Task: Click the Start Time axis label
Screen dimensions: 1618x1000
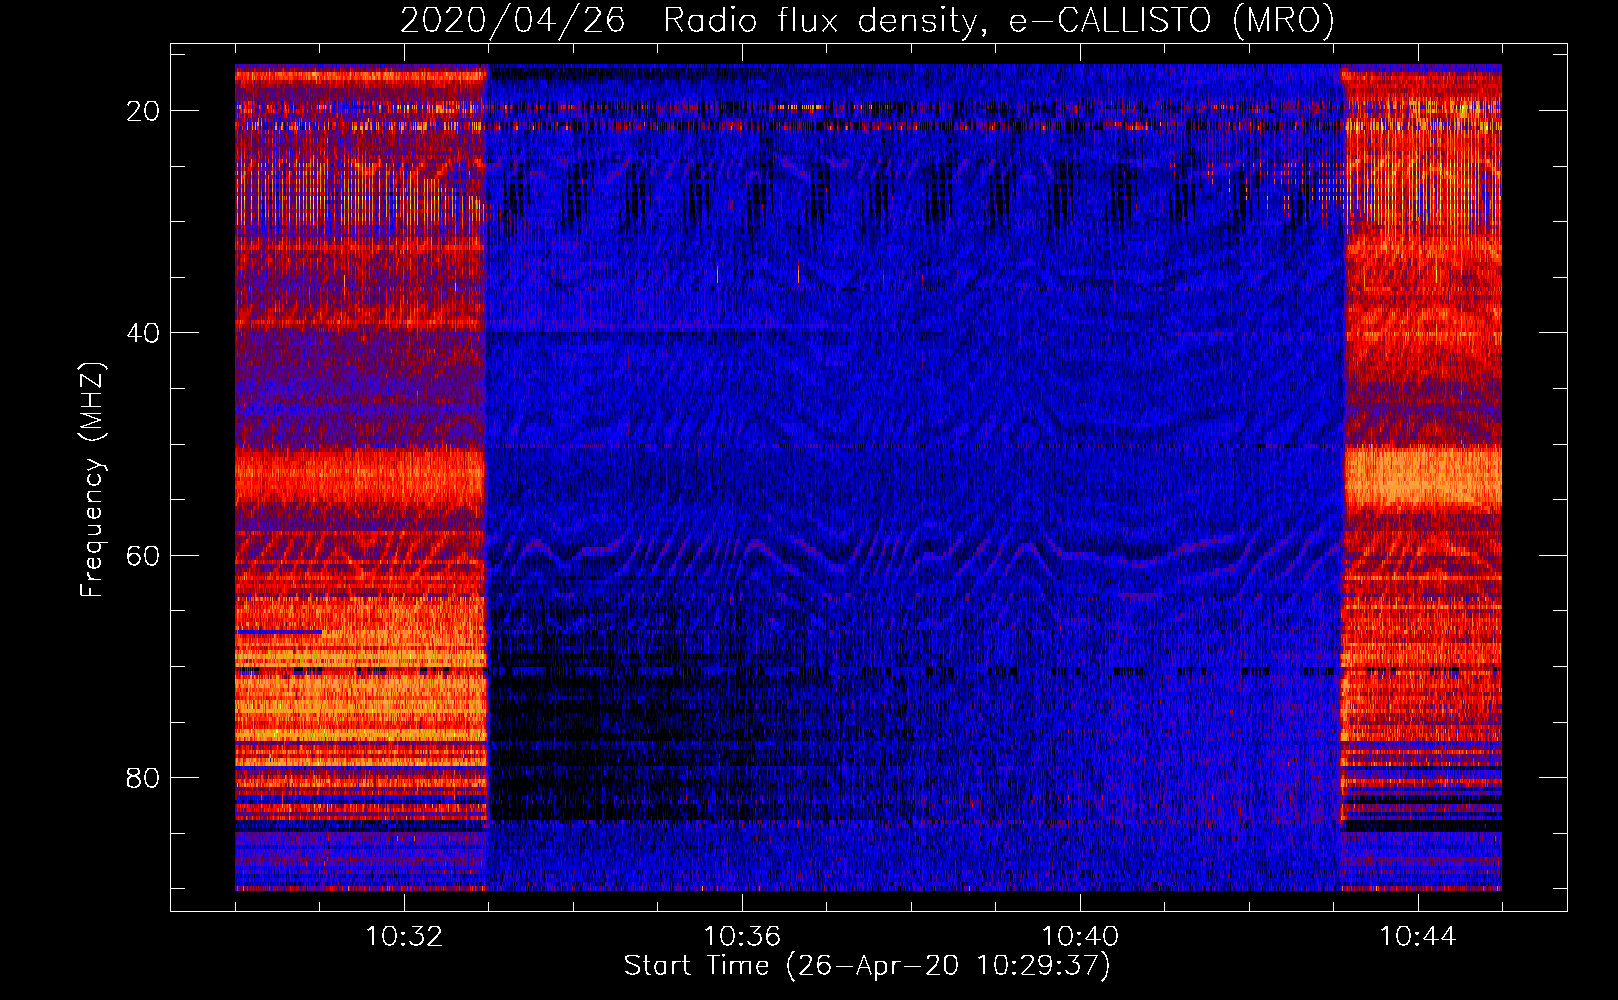Action: click(867, 966)
